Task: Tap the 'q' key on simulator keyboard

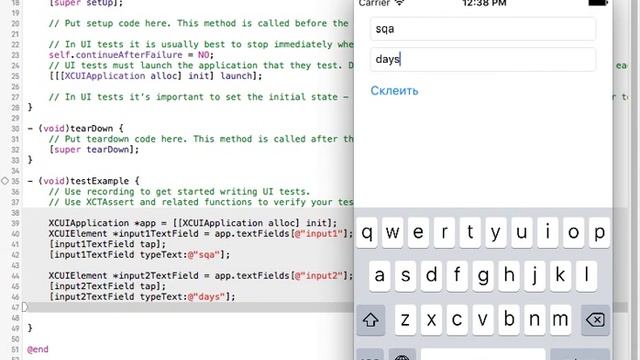Action: point(367,233)
